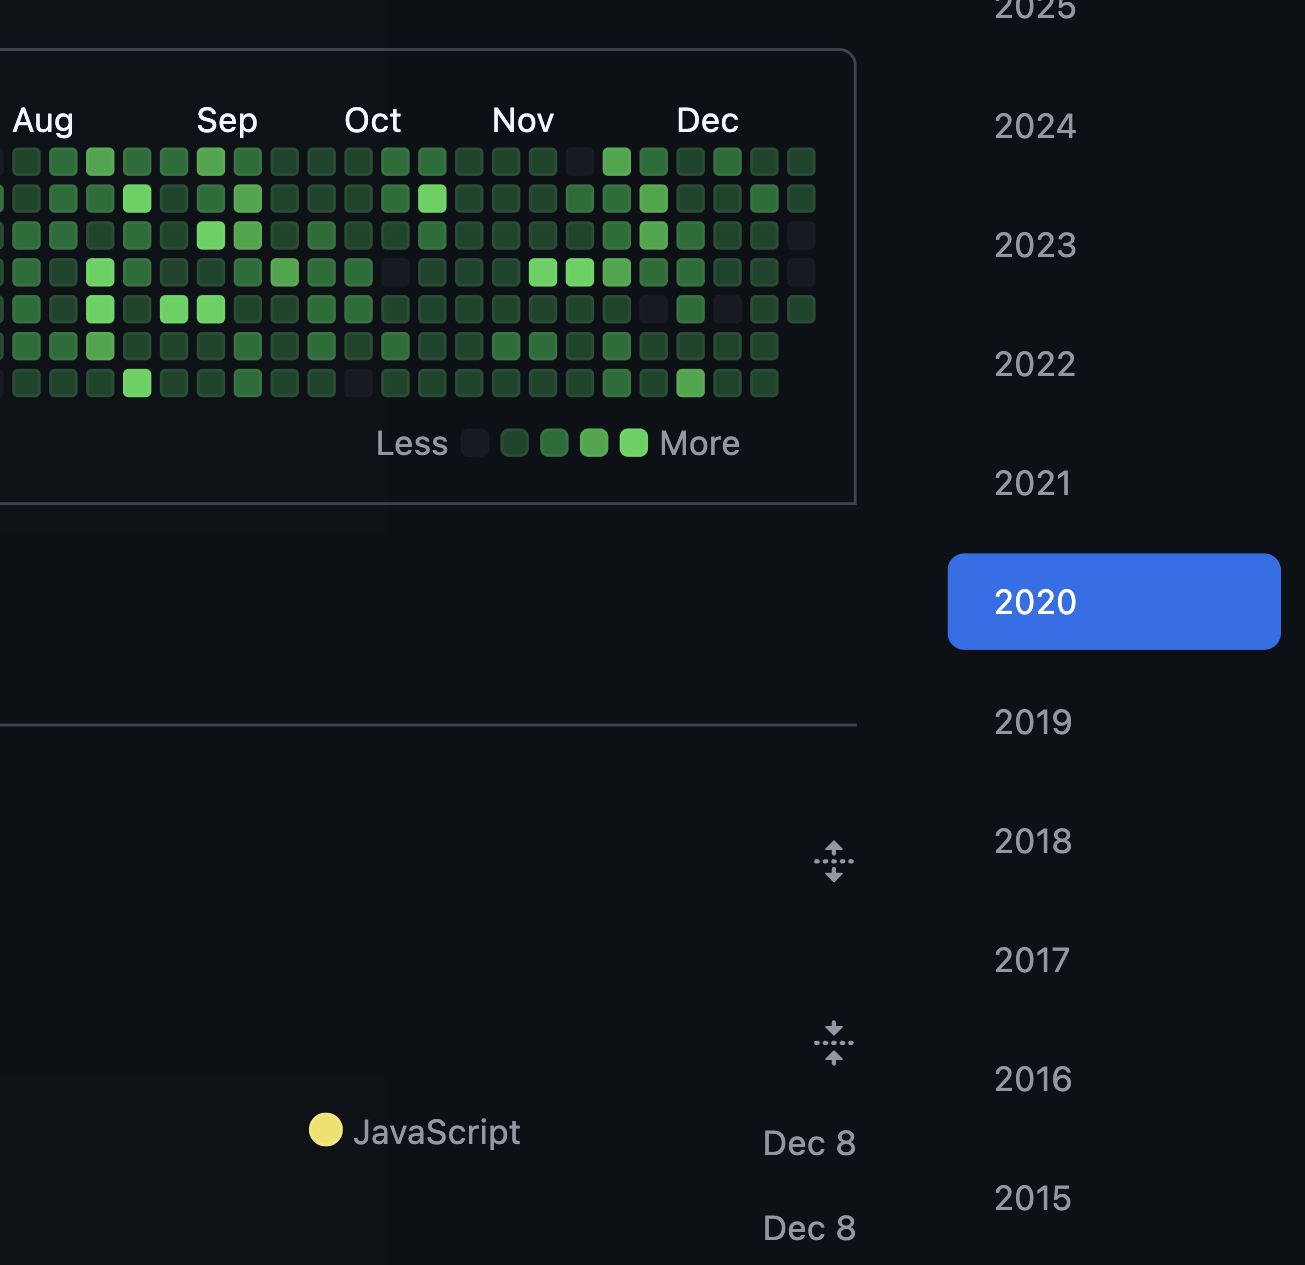Click the JavaScript language label

[x=436, y=1132]
